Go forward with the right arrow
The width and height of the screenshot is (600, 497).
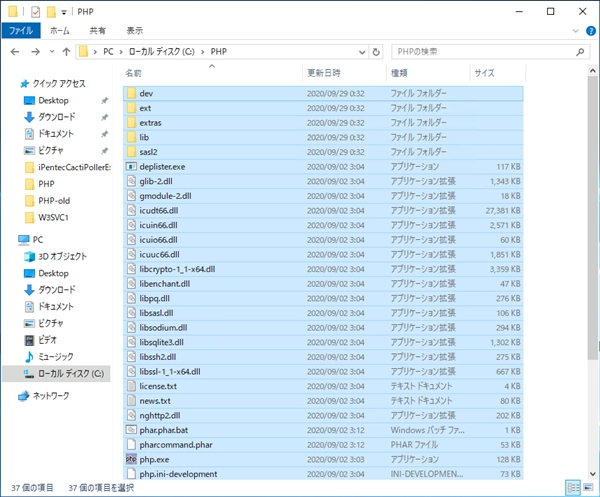tap(35, 52)
